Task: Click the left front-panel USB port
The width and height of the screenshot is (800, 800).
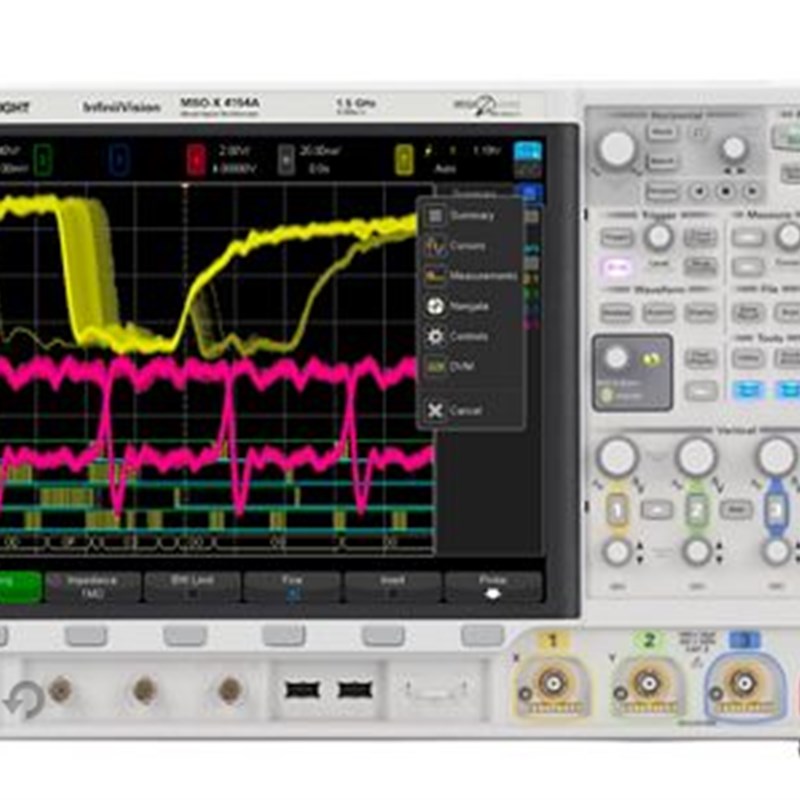Action: point(302,690)
